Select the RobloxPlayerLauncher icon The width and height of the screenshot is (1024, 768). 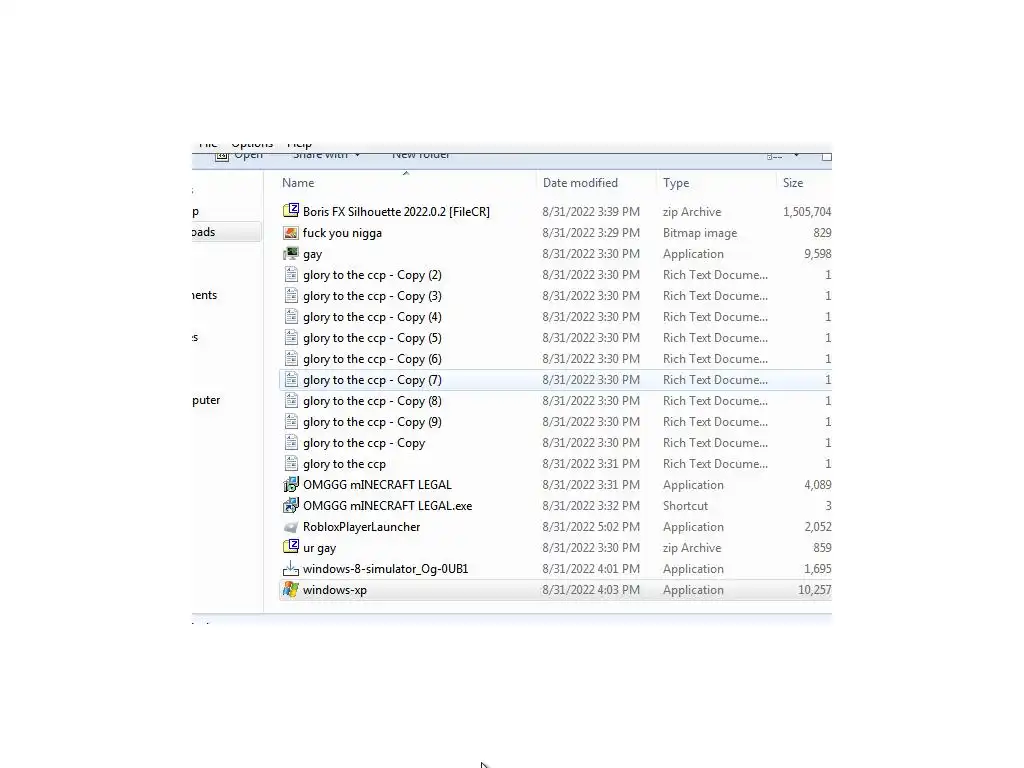point(291,526)
